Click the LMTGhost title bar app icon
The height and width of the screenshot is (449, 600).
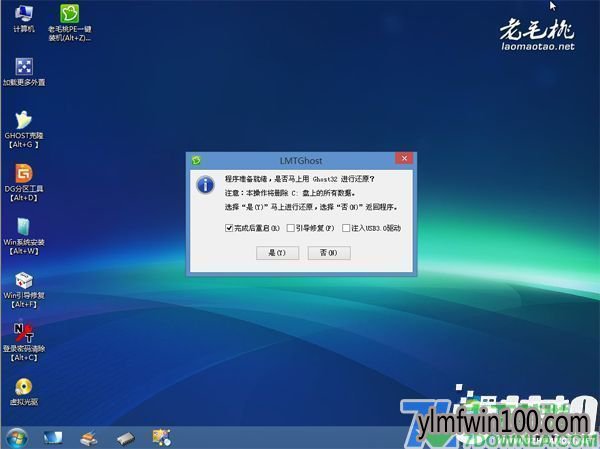tap(196, 160)
